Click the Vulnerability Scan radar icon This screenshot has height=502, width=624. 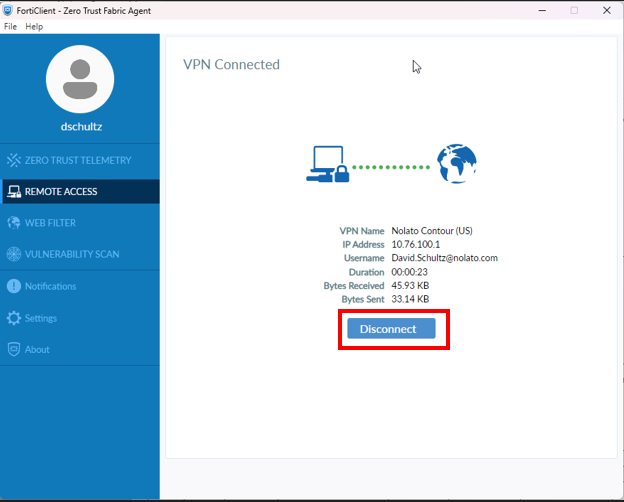14,254
